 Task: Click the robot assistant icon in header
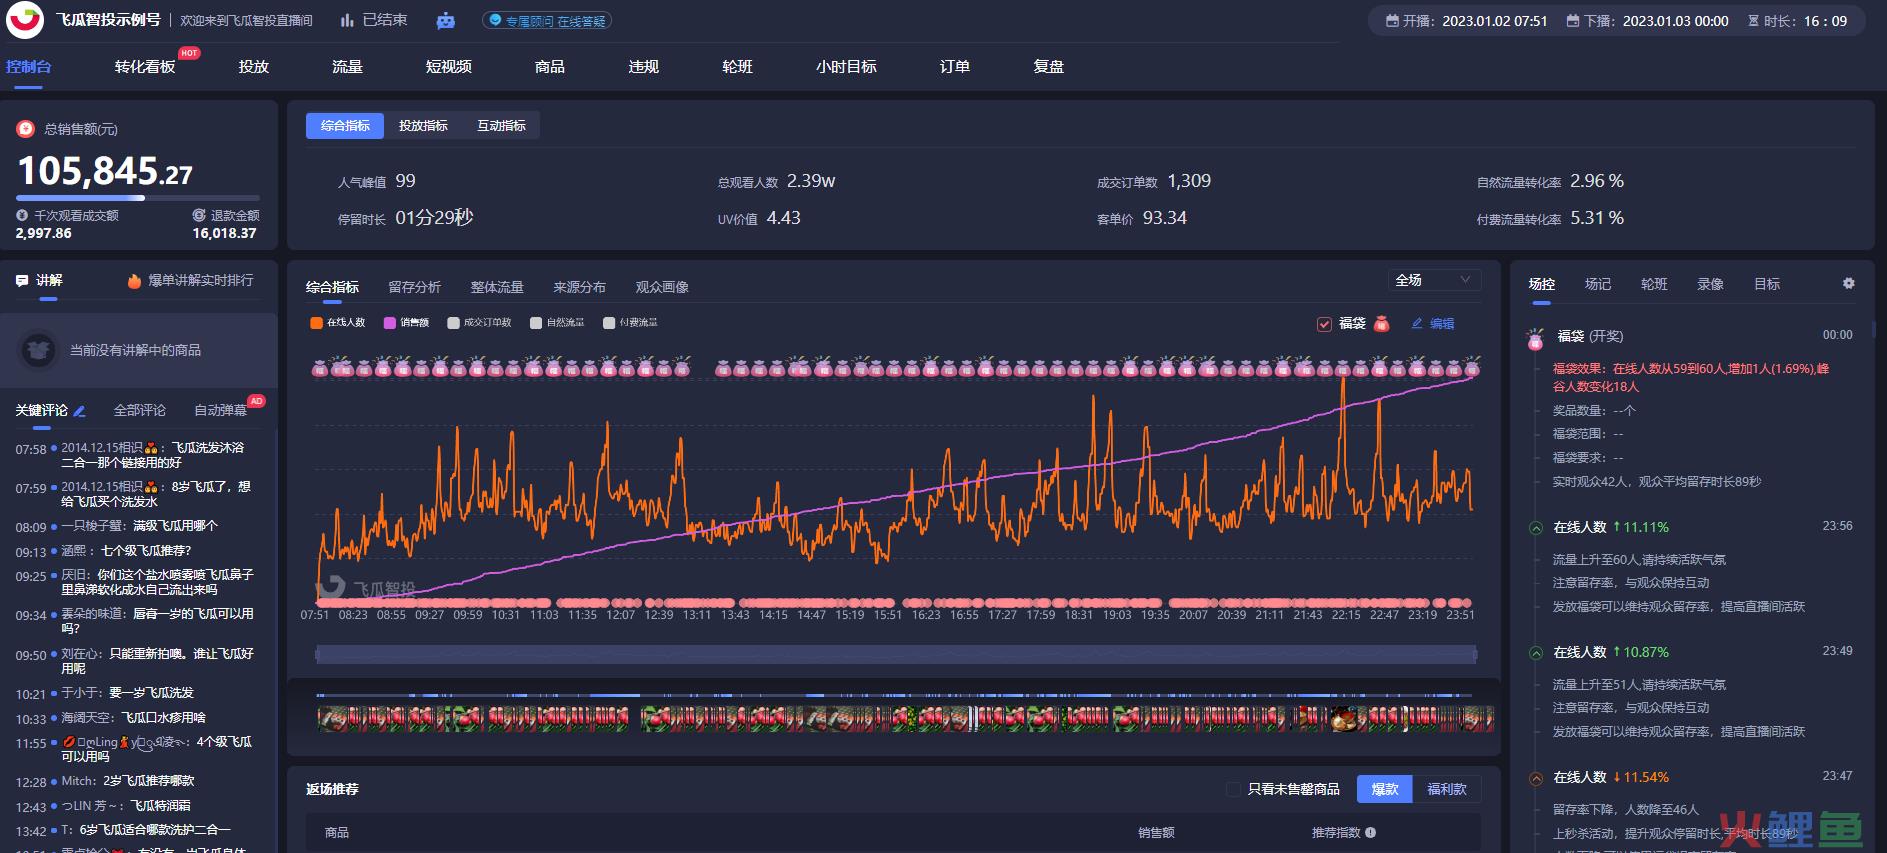pyautogui.click(x=446, y=20)
